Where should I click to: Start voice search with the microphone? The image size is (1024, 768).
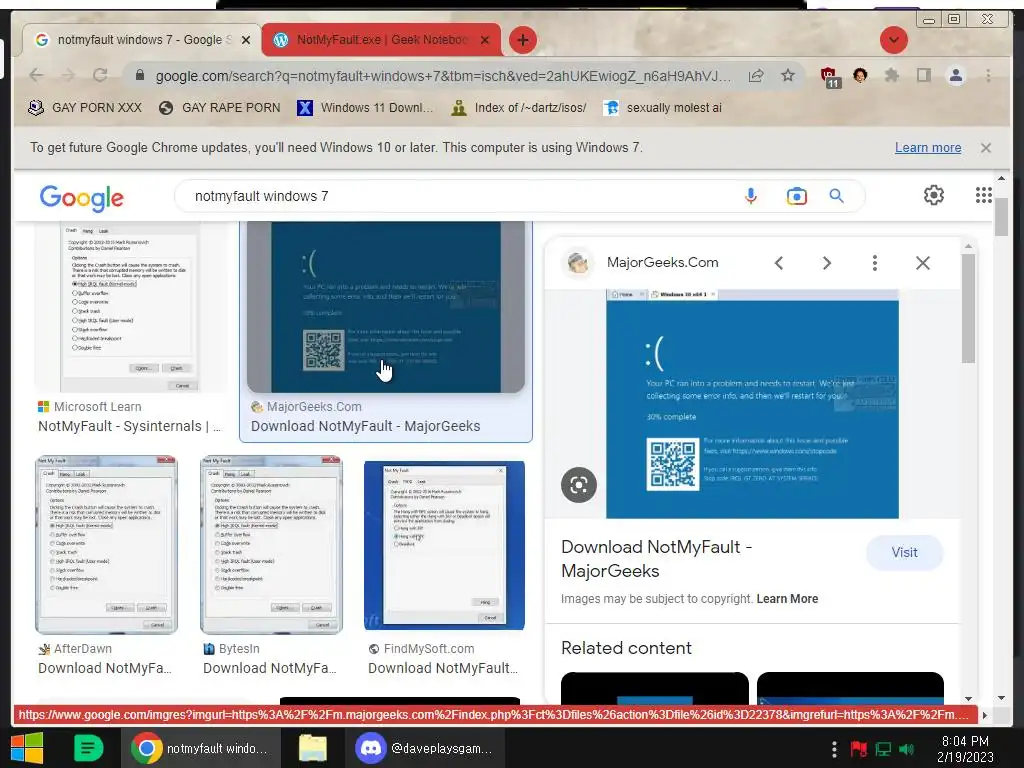click(751, 196)
